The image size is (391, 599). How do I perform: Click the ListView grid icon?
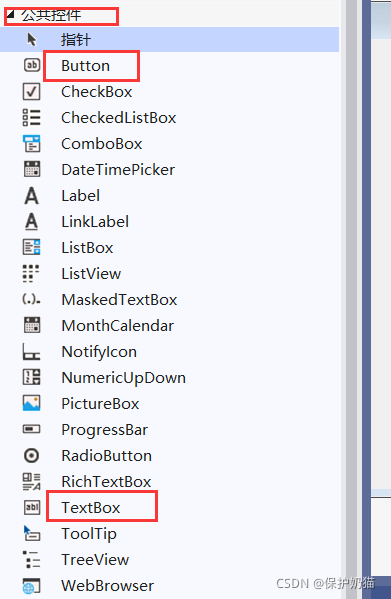[x=31, y=274]
